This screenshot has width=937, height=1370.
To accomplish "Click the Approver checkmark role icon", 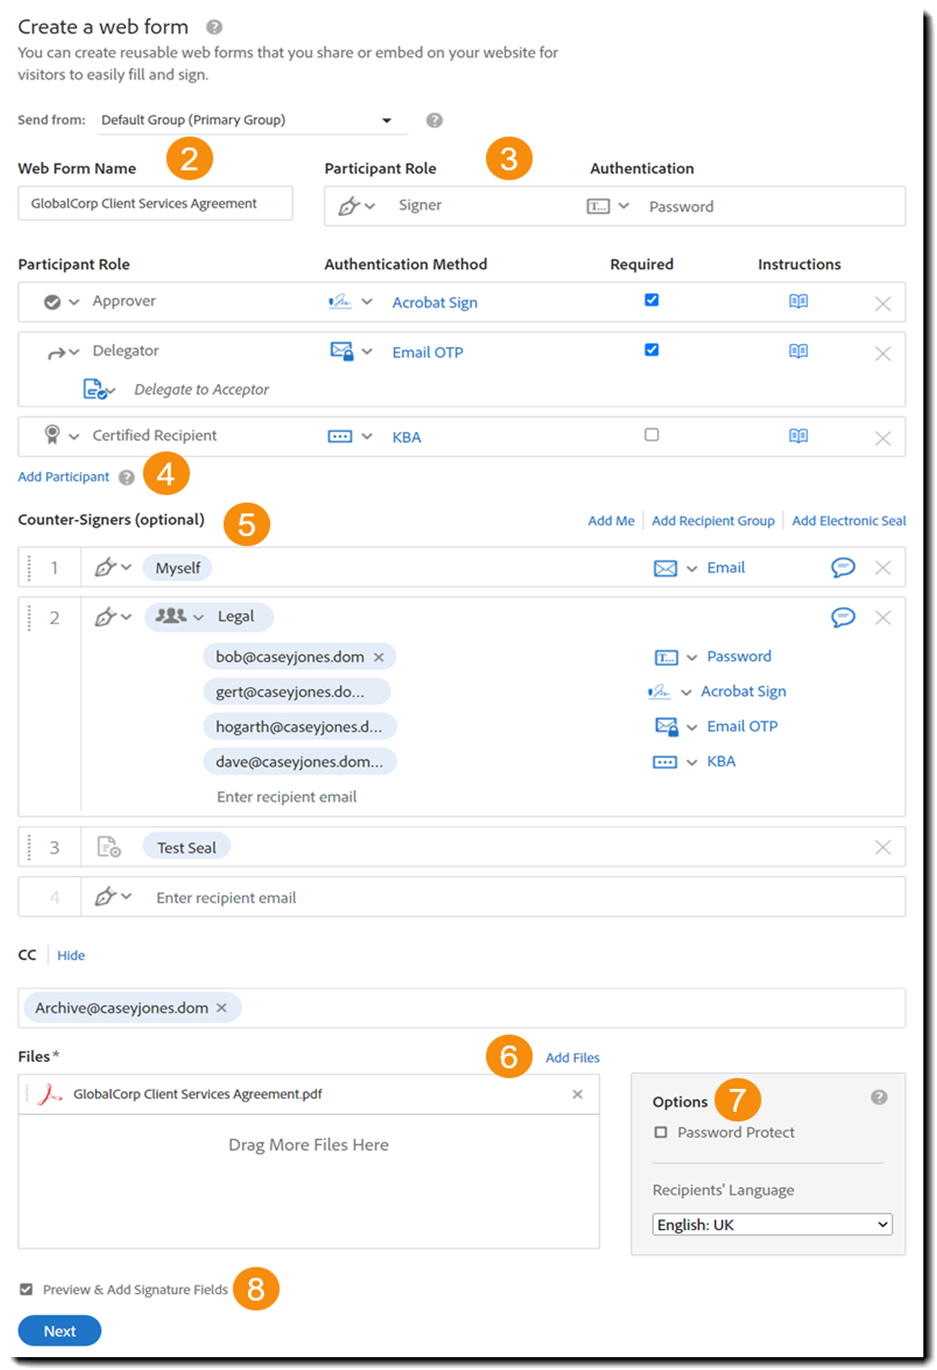I will pos(52,301).
